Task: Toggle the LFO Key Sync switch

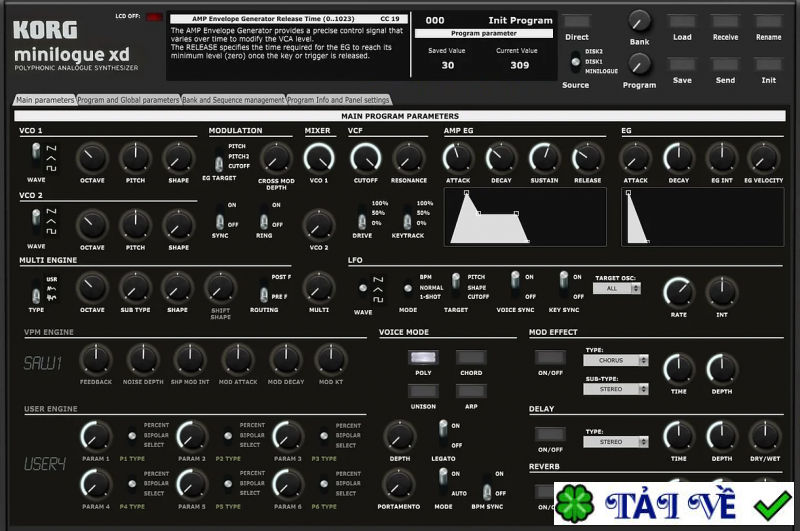Action: (x=563, y=285)
